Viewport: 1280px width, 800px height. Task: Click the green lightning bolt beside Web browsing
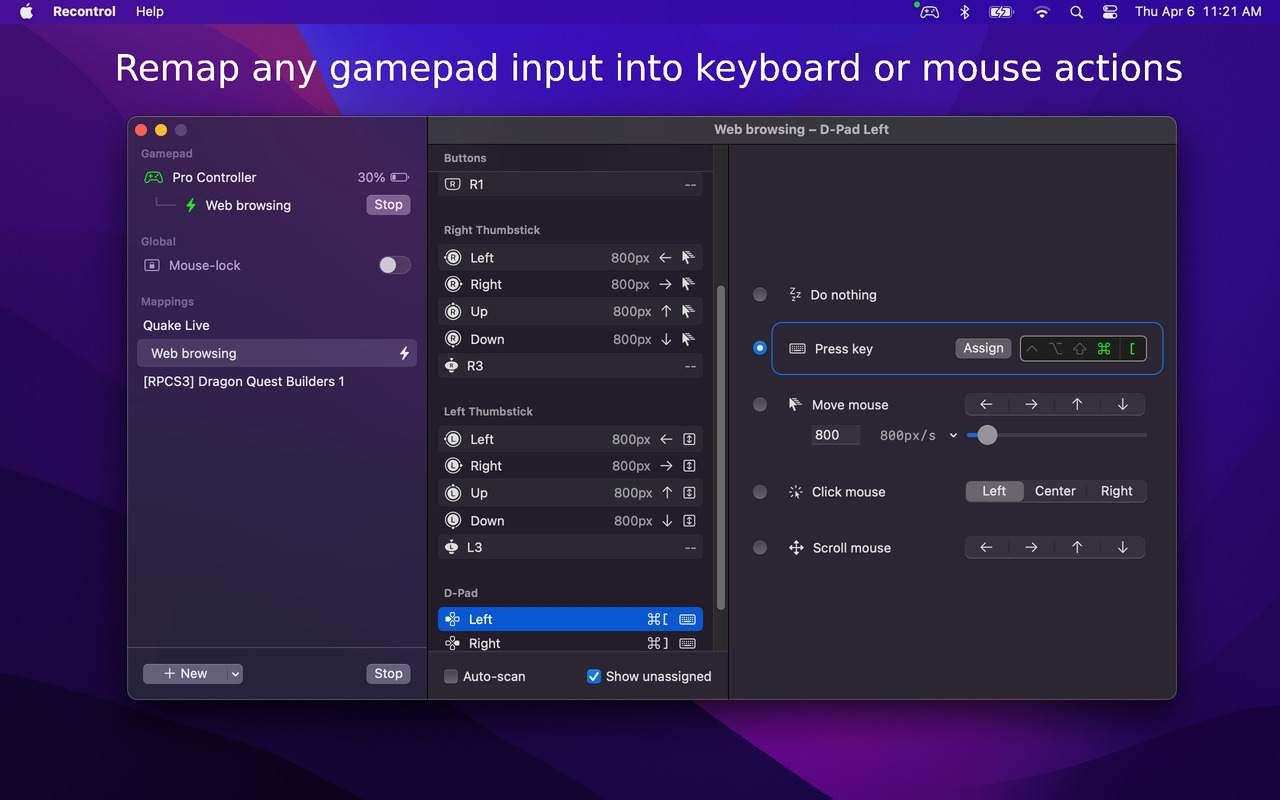click(x=191, y=205)
